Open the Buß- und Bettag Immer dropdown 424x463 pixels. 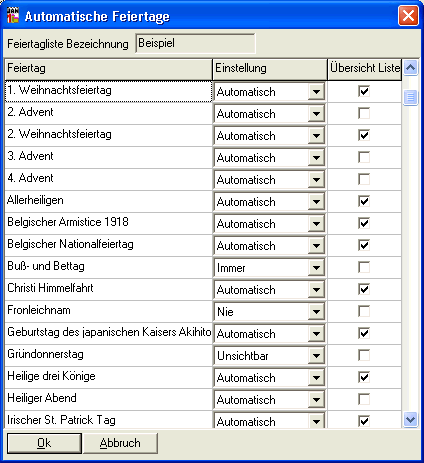[316, 267]
